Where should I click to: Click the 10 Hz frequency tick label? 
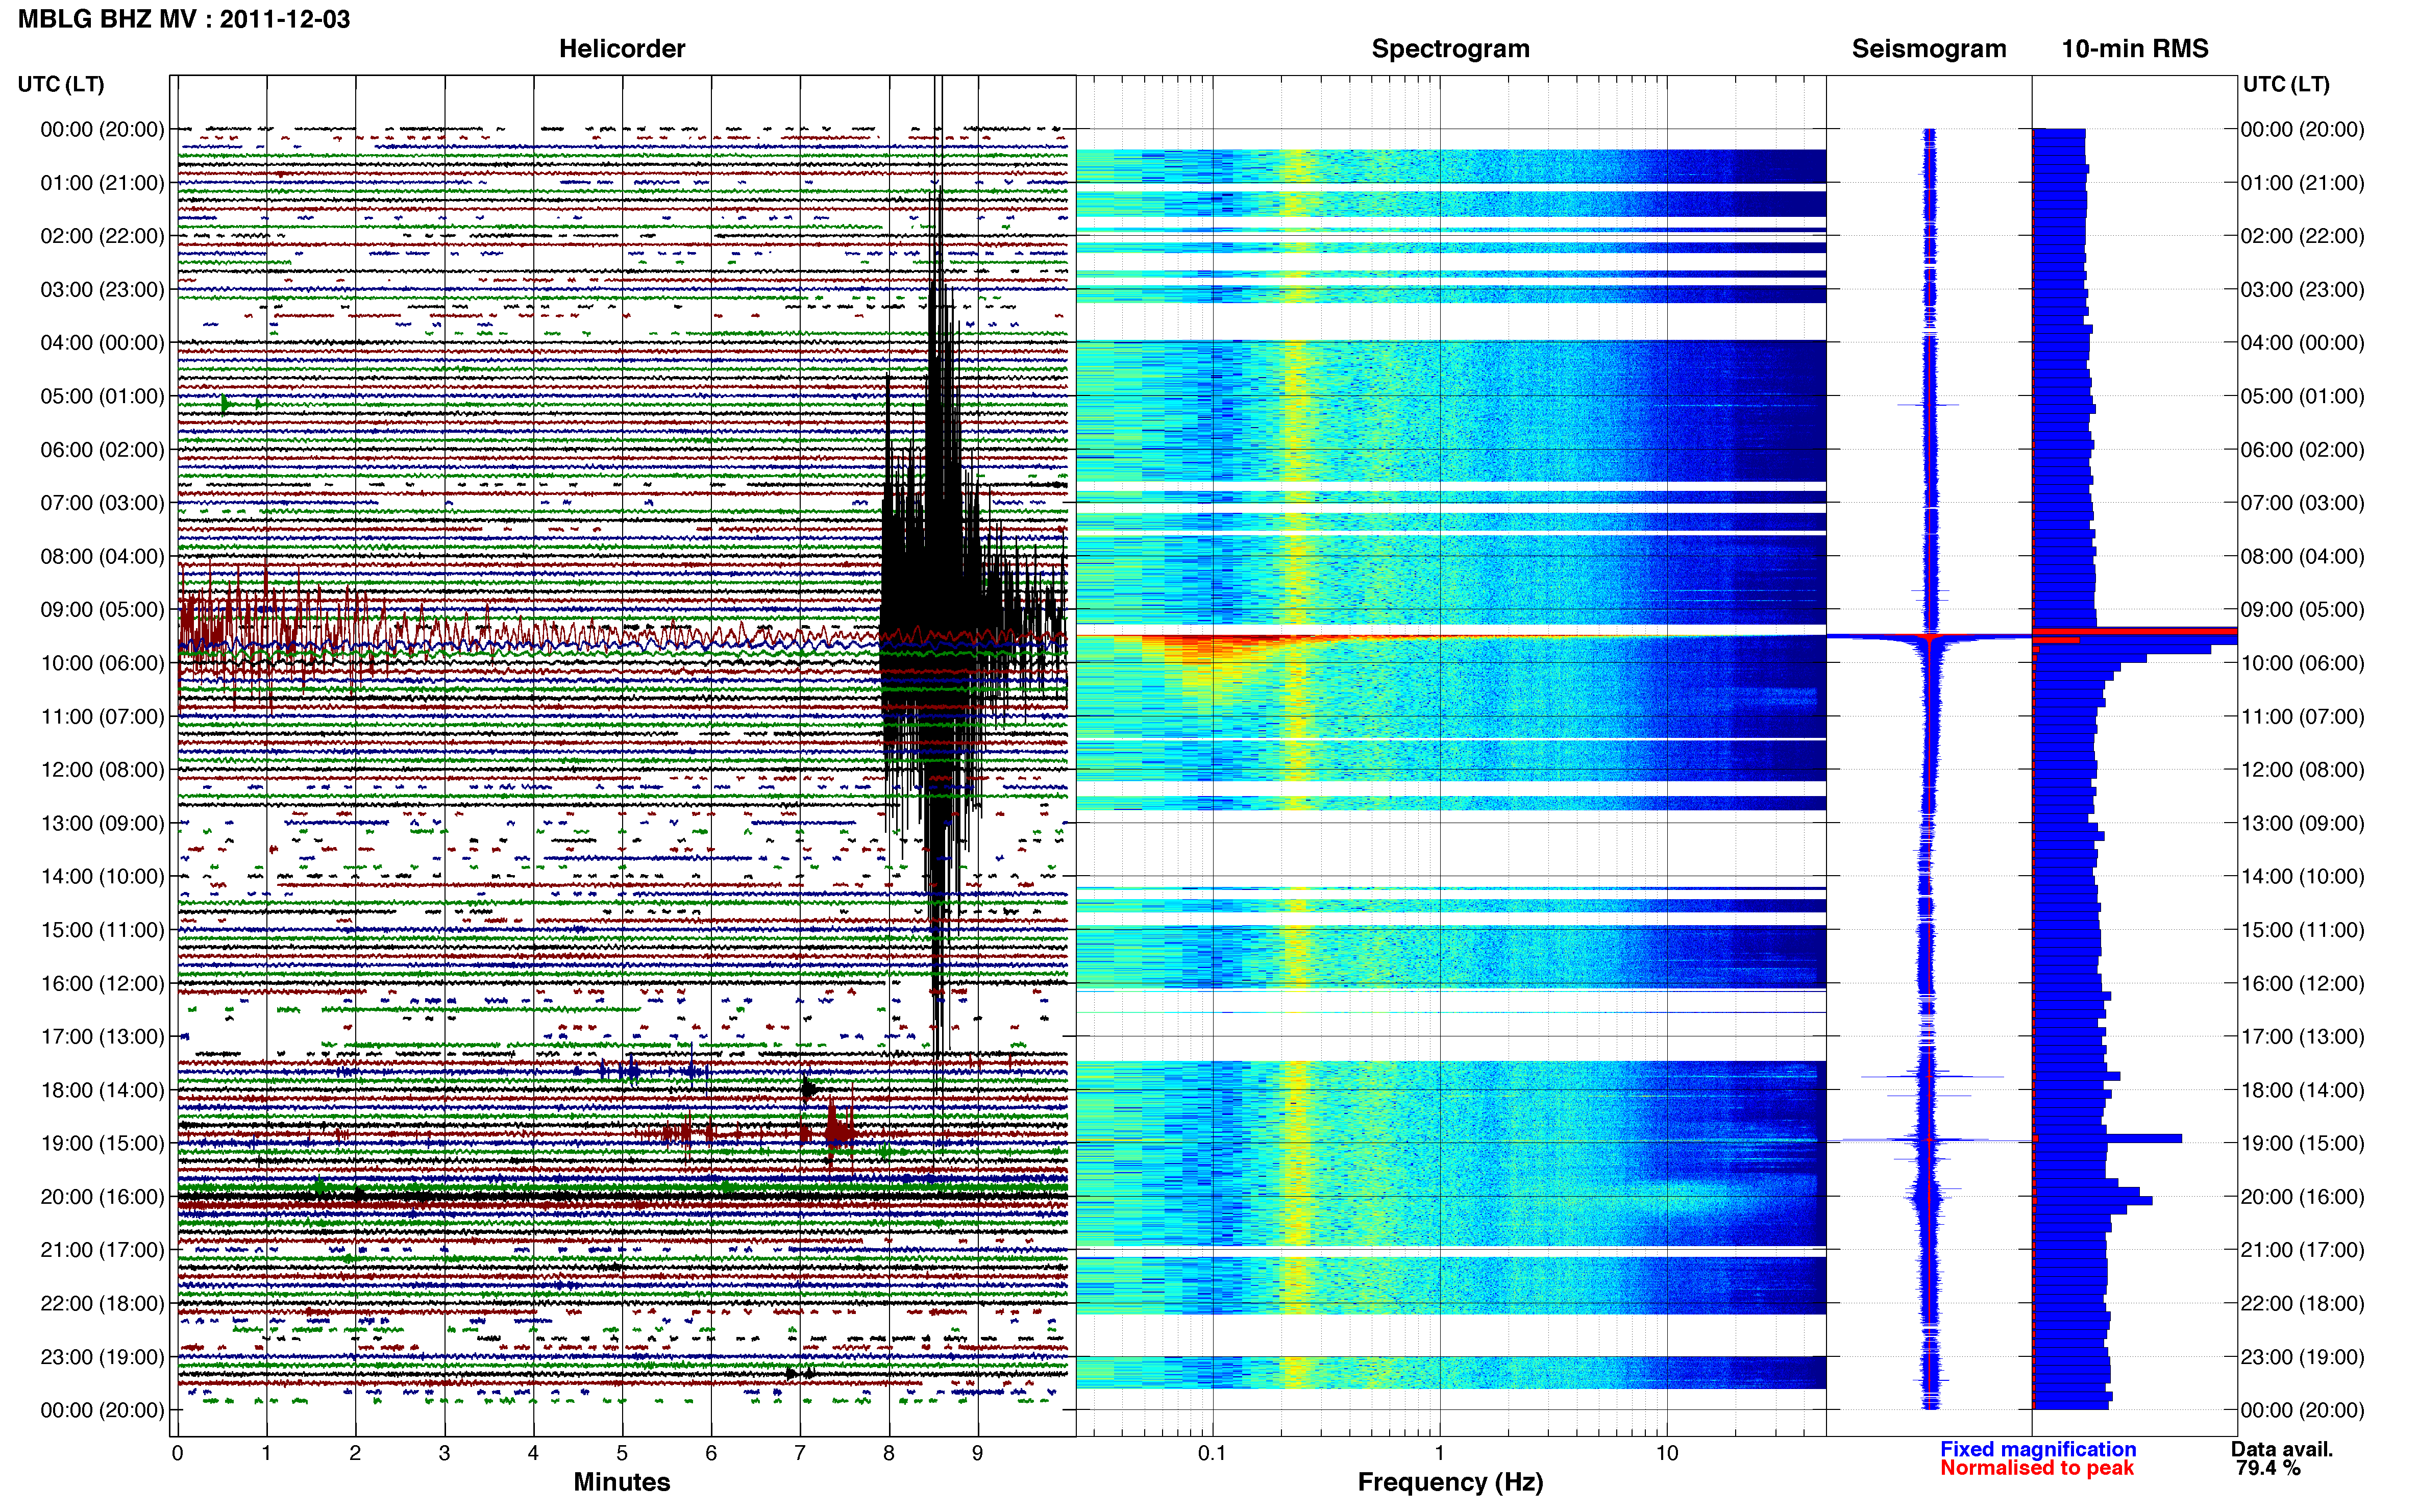1666,1452
